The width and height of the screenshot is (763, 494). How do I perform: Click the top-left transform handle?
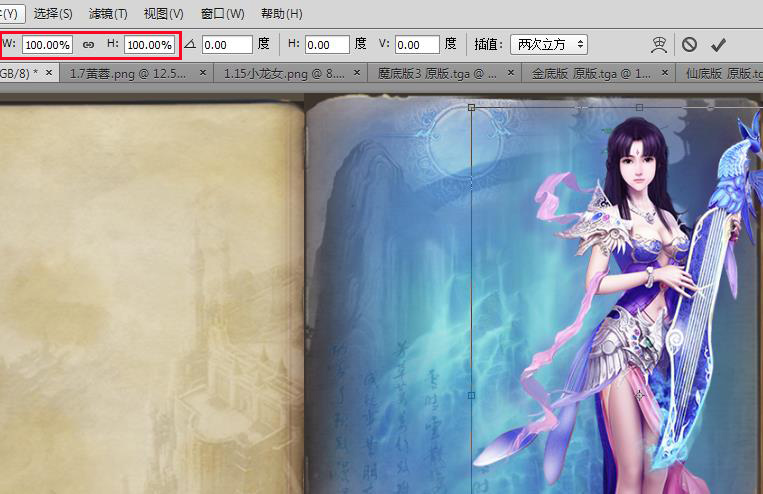click(x=471, y=107)
